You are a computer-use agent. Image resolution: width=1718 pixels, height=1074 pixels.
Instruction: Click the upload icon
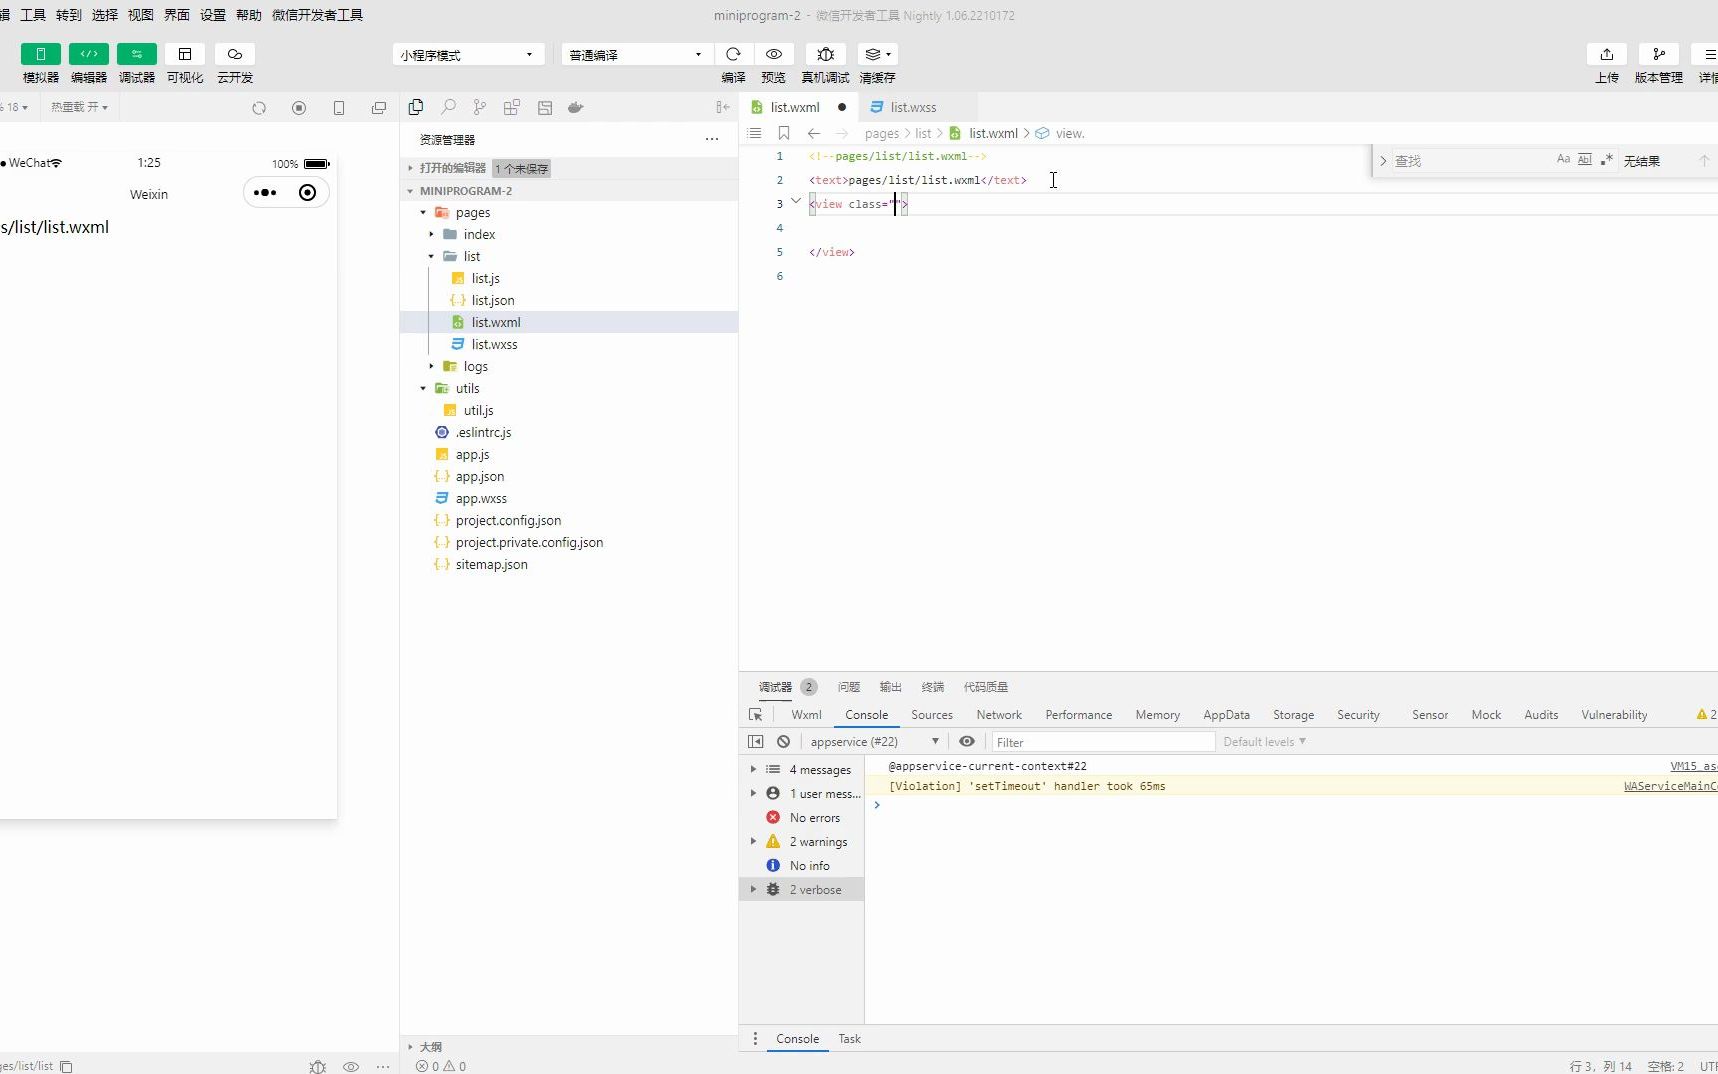click(x=1607, y=54)
